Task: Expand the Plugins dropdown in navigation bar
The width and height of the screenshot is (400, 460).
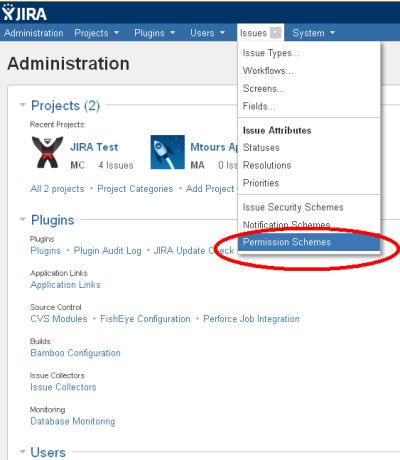Action: [155, 33]
